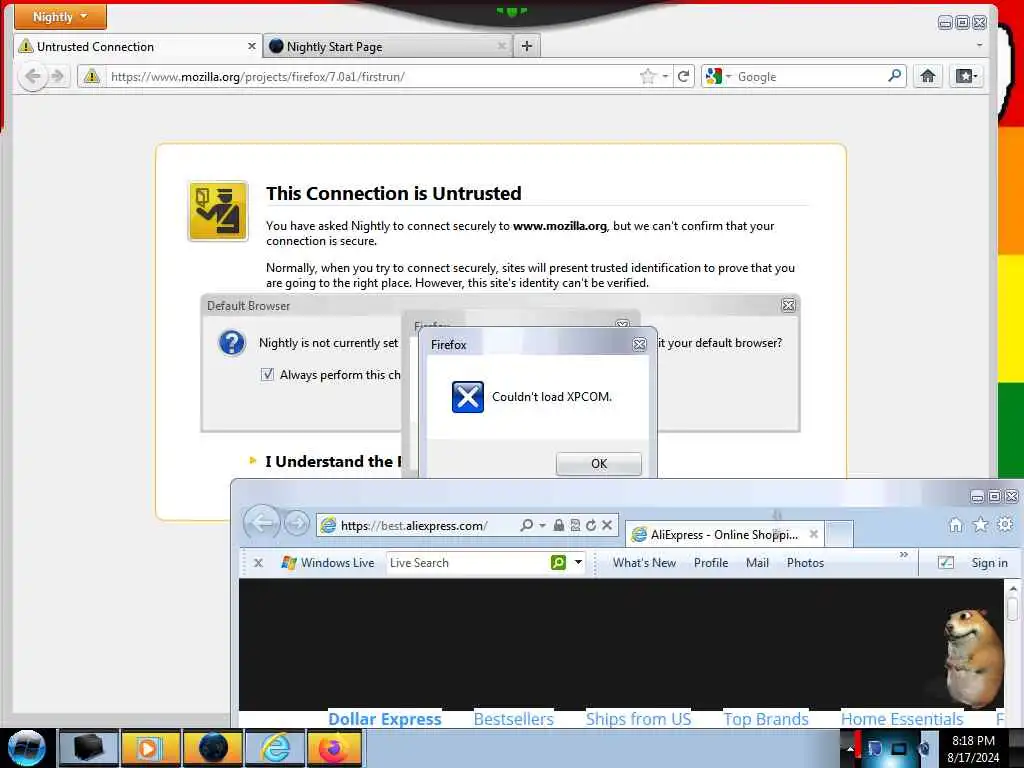
Task: Switch to the Nightly Start Page tab
Action: coord(388,46)
